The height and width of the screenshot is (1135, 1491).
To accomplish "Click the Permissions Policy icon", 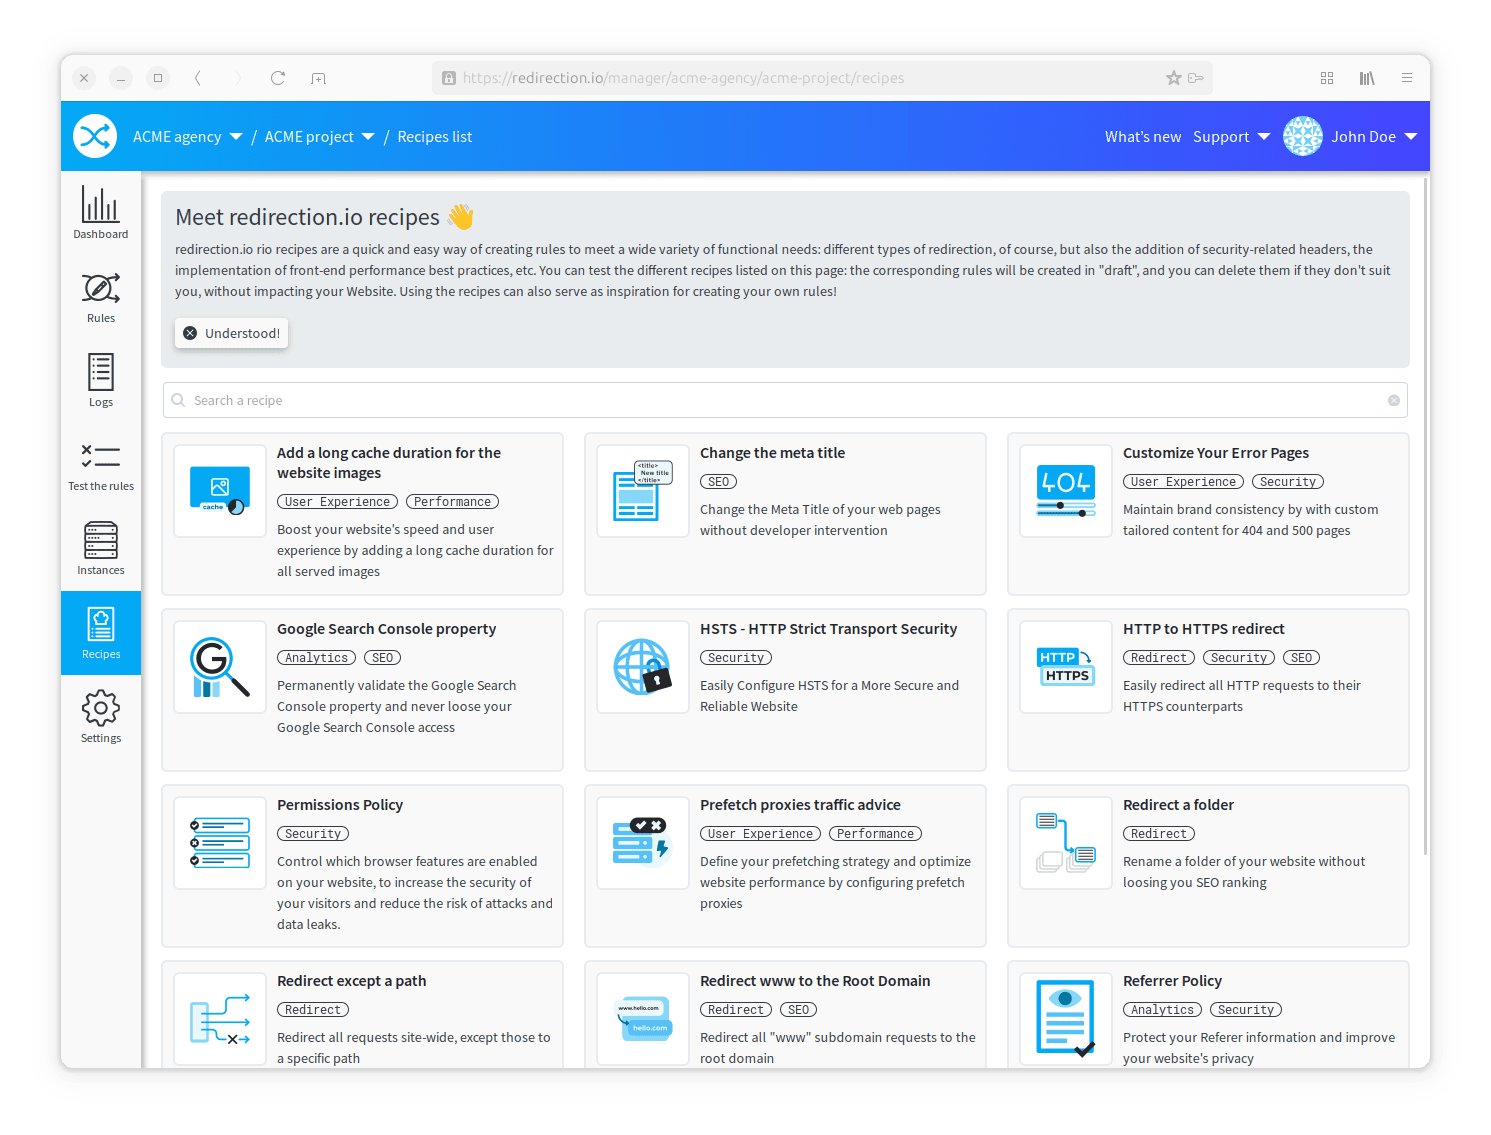I will click(x=220, y=843).
